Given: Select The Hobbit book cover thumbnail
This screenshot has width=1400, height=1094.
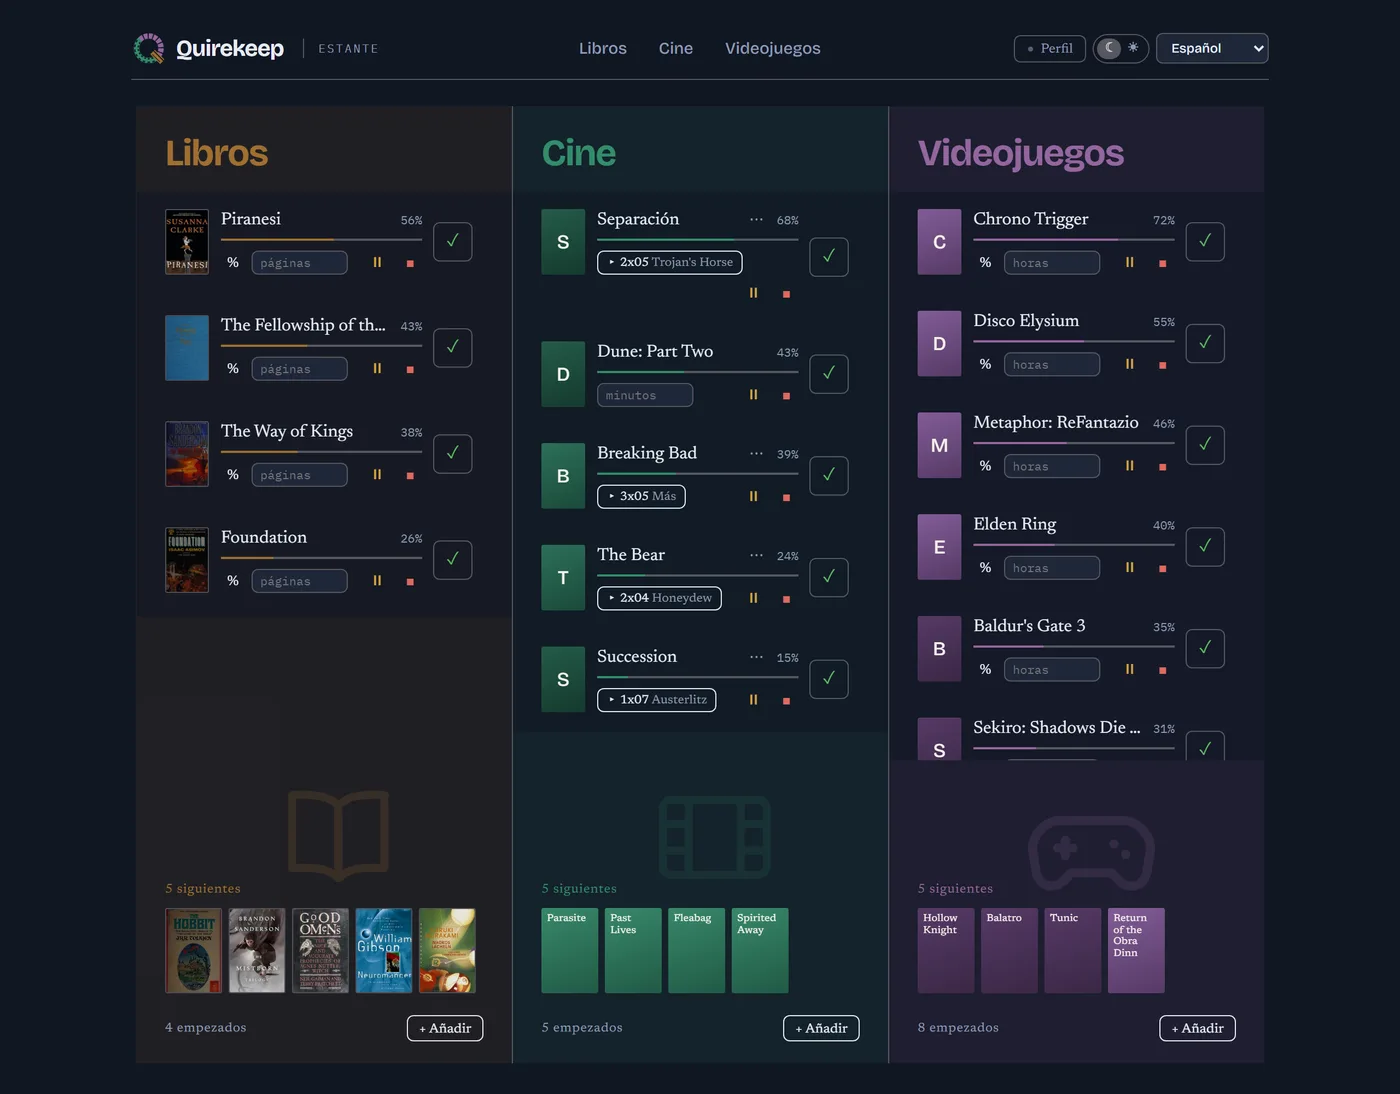Looking at the screenshot, I should 194,951.
